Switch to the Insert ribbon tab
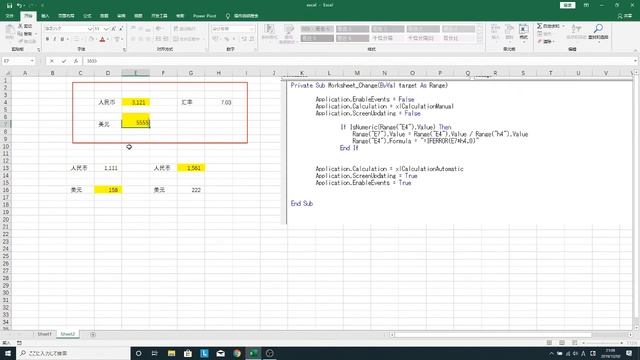The width and height of the screenshot is (640, 360). coord(45,16)
